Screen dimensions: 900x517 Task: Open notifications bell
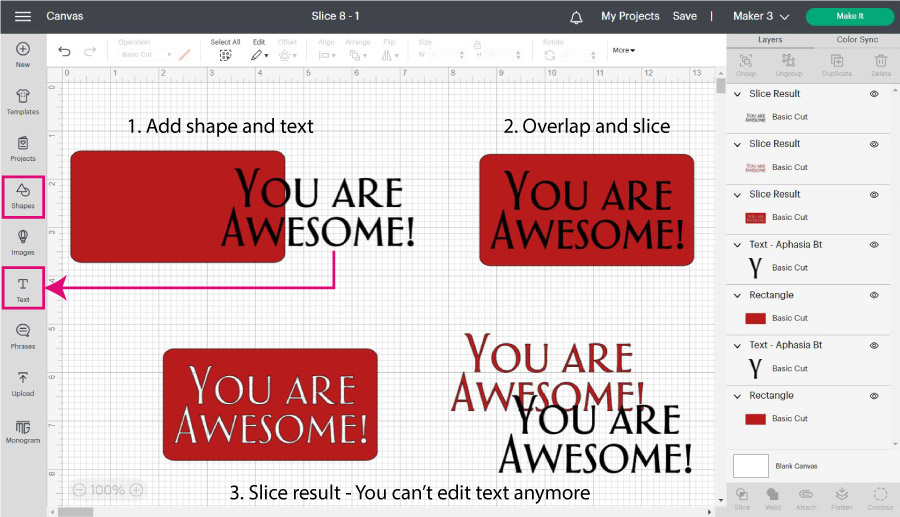point(576,17)
